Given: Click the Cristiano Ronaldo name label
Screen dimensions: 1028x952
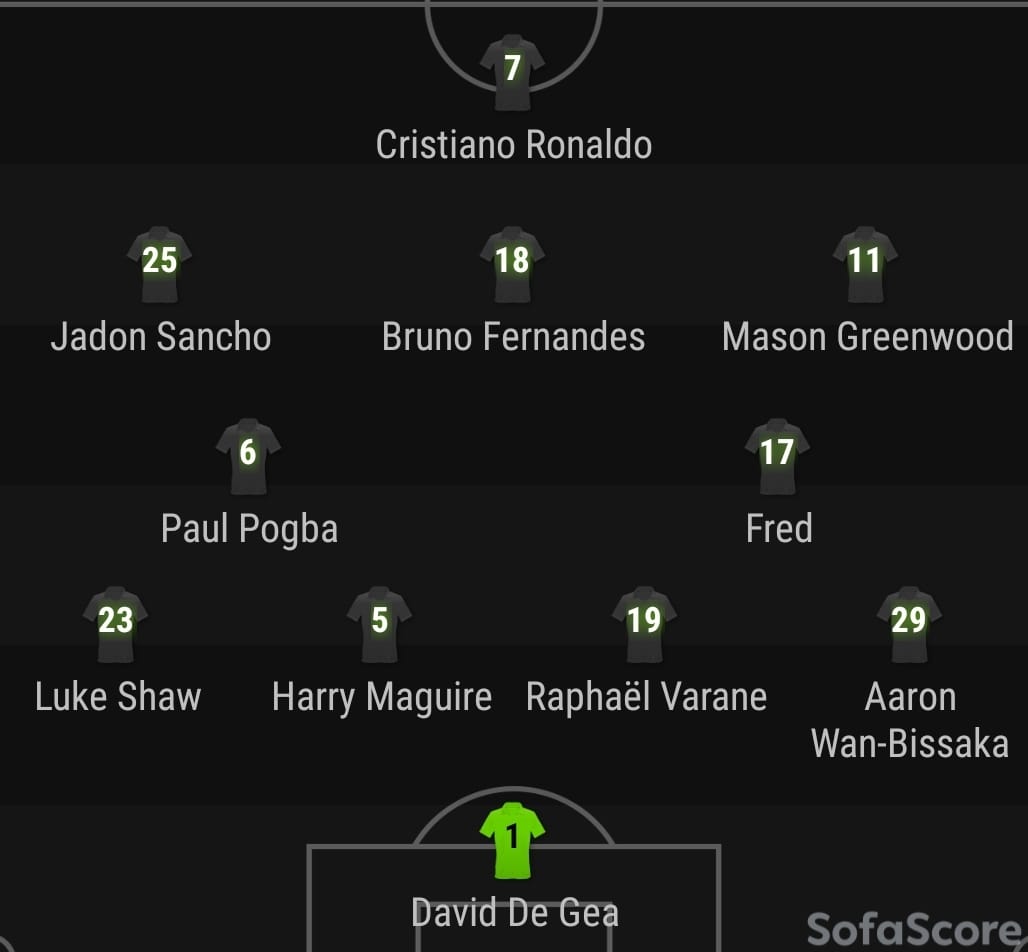Looking at the screenshot, I should click(x=514, y=145).
